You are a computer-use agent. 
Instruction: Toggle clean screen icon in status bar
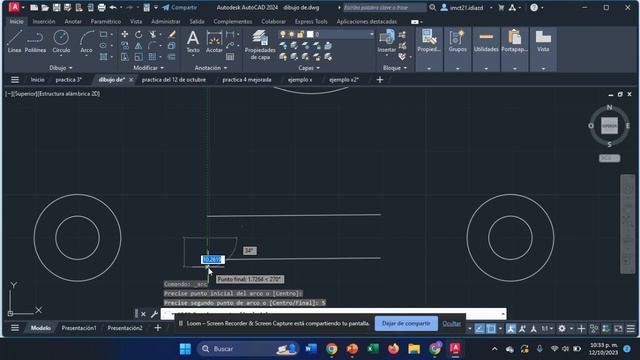tap(619, 329)
